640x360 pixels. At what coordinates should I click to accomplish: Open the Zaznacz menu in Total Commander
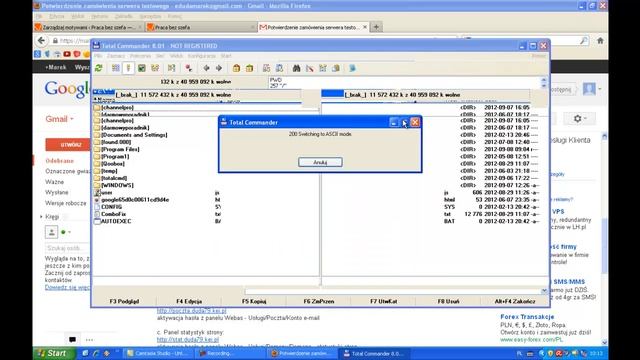[116, 56]
